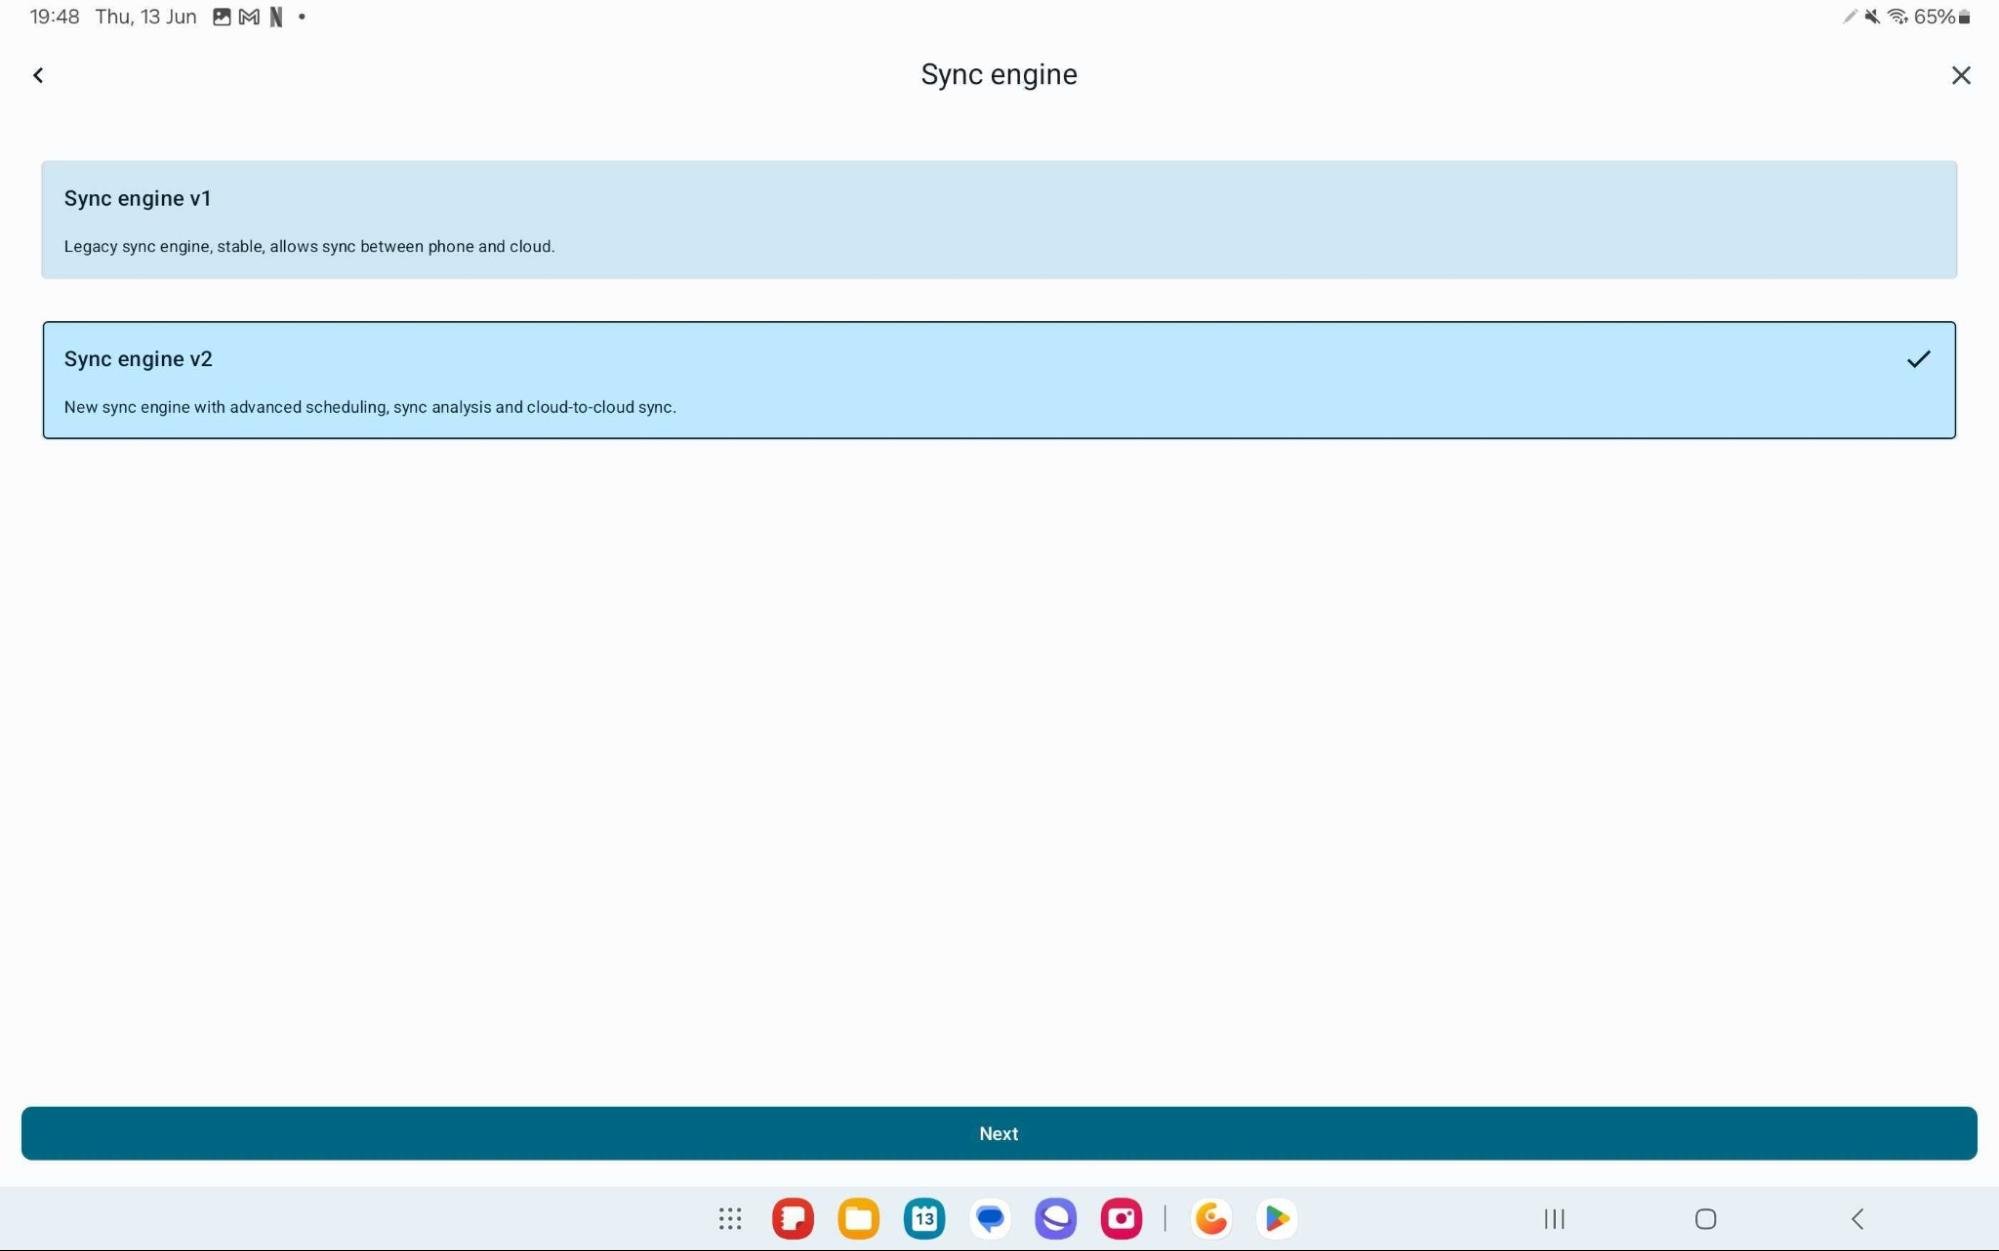
Task: Tap the Next button
Action: point(998,1133)
